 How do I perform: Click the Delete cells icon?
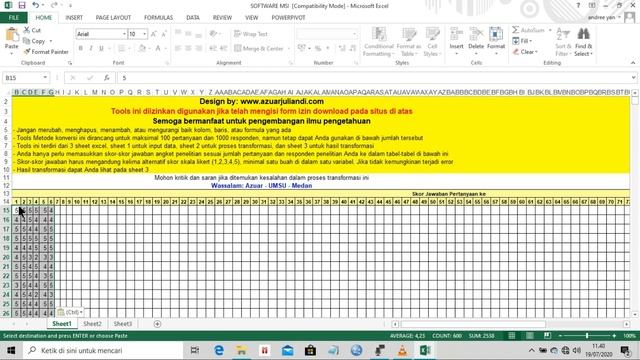pyautogui.click(x=476, y=35)
